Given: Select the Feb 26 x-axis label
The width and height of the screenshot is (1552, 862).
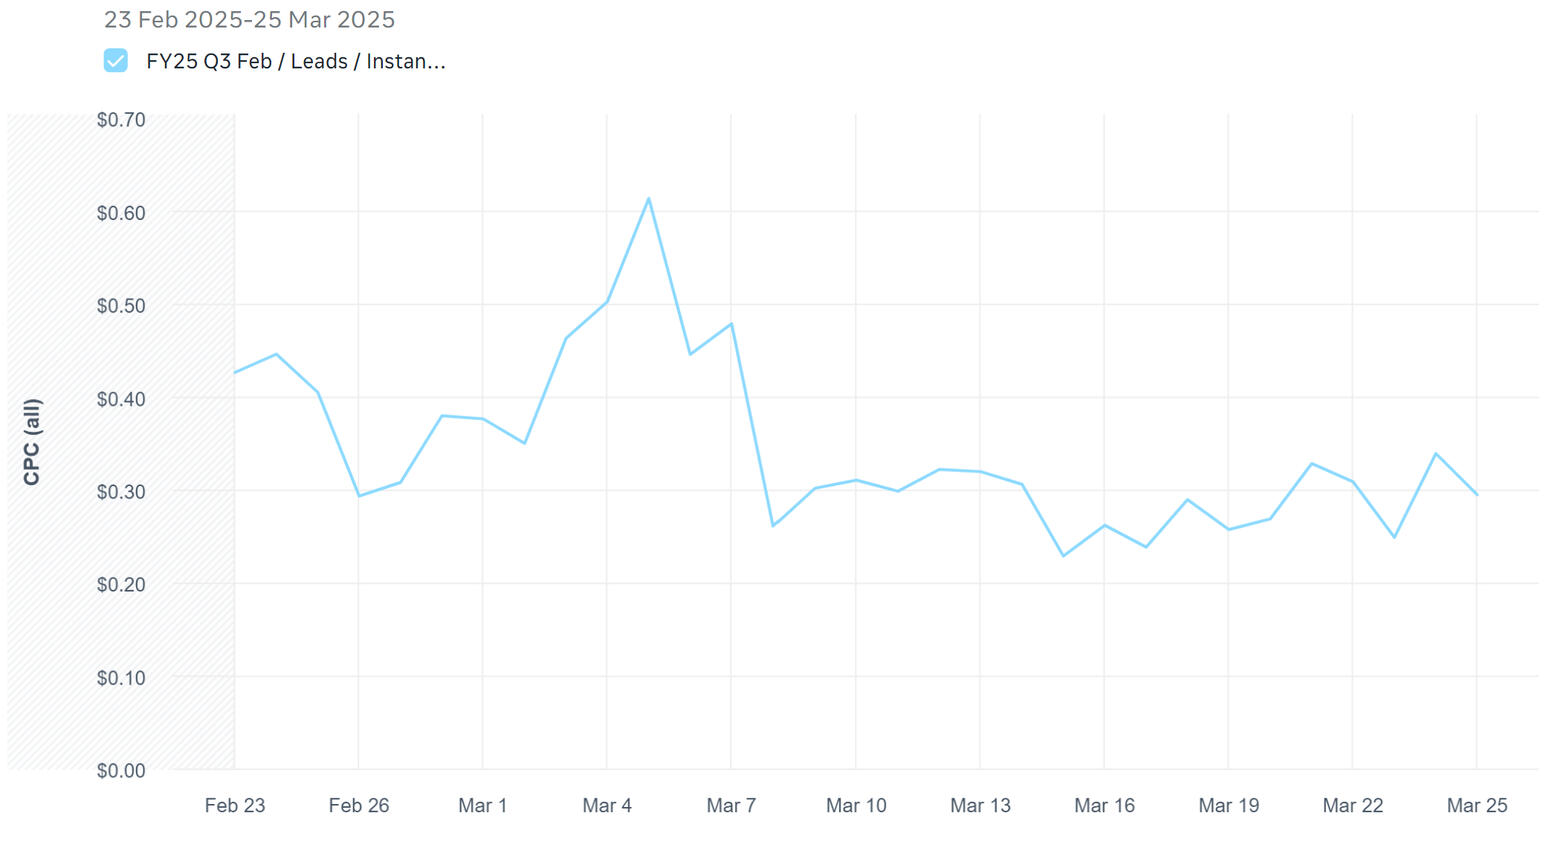Looking at the screenshot, I should pos(359,805).
